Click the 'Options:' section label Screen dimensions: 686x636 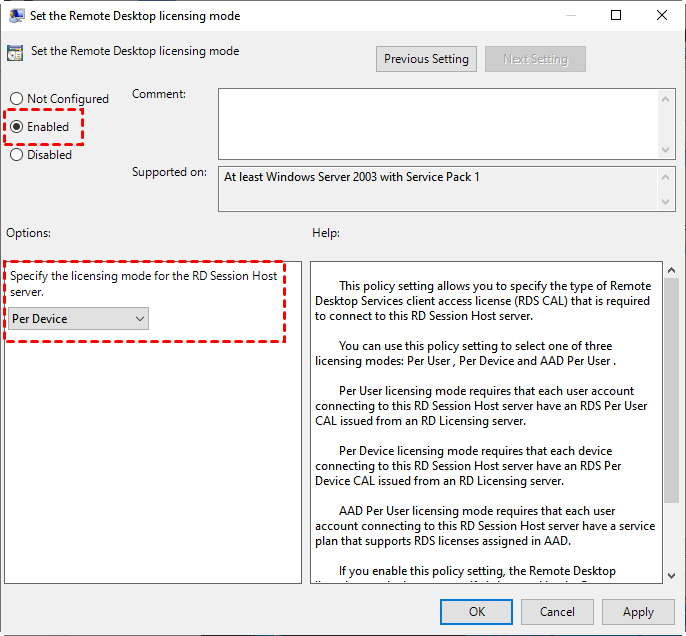click(x=28, y=233)
